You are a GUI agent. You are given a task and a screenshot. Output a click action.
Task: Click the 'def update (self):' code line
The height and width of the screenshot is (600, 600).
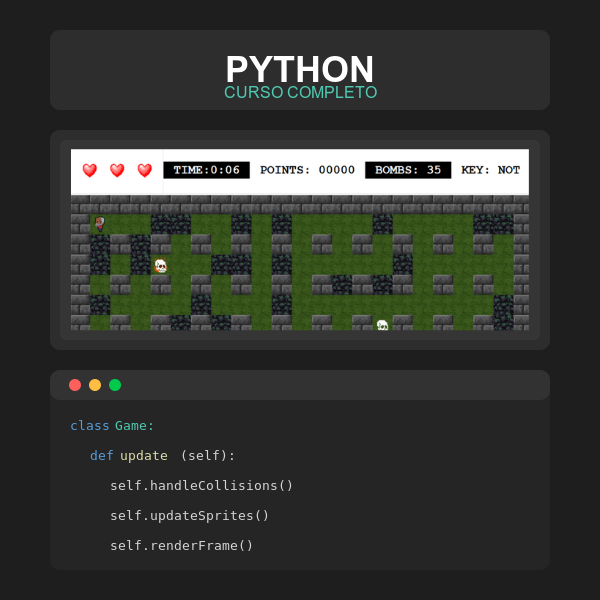pos(162,456)
